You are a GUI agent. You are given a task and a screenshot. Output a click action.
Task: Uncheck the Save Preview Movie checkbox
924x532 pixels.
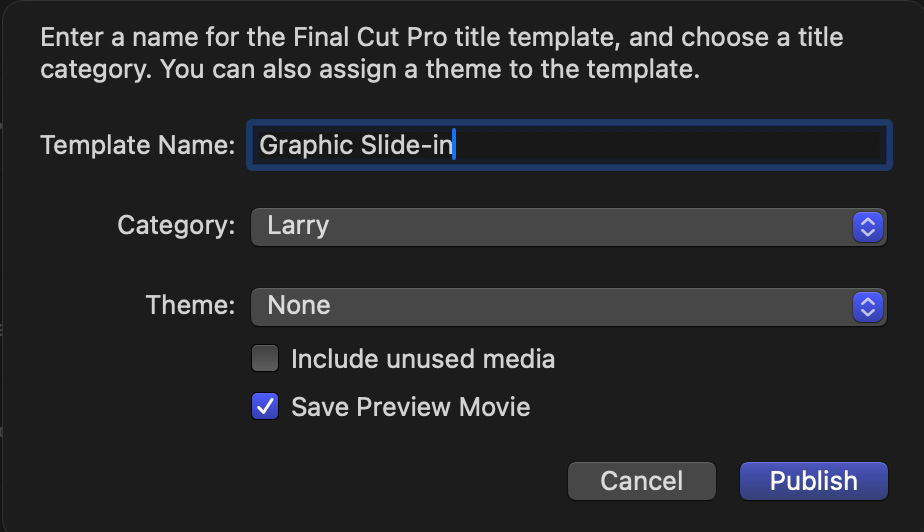265,406
